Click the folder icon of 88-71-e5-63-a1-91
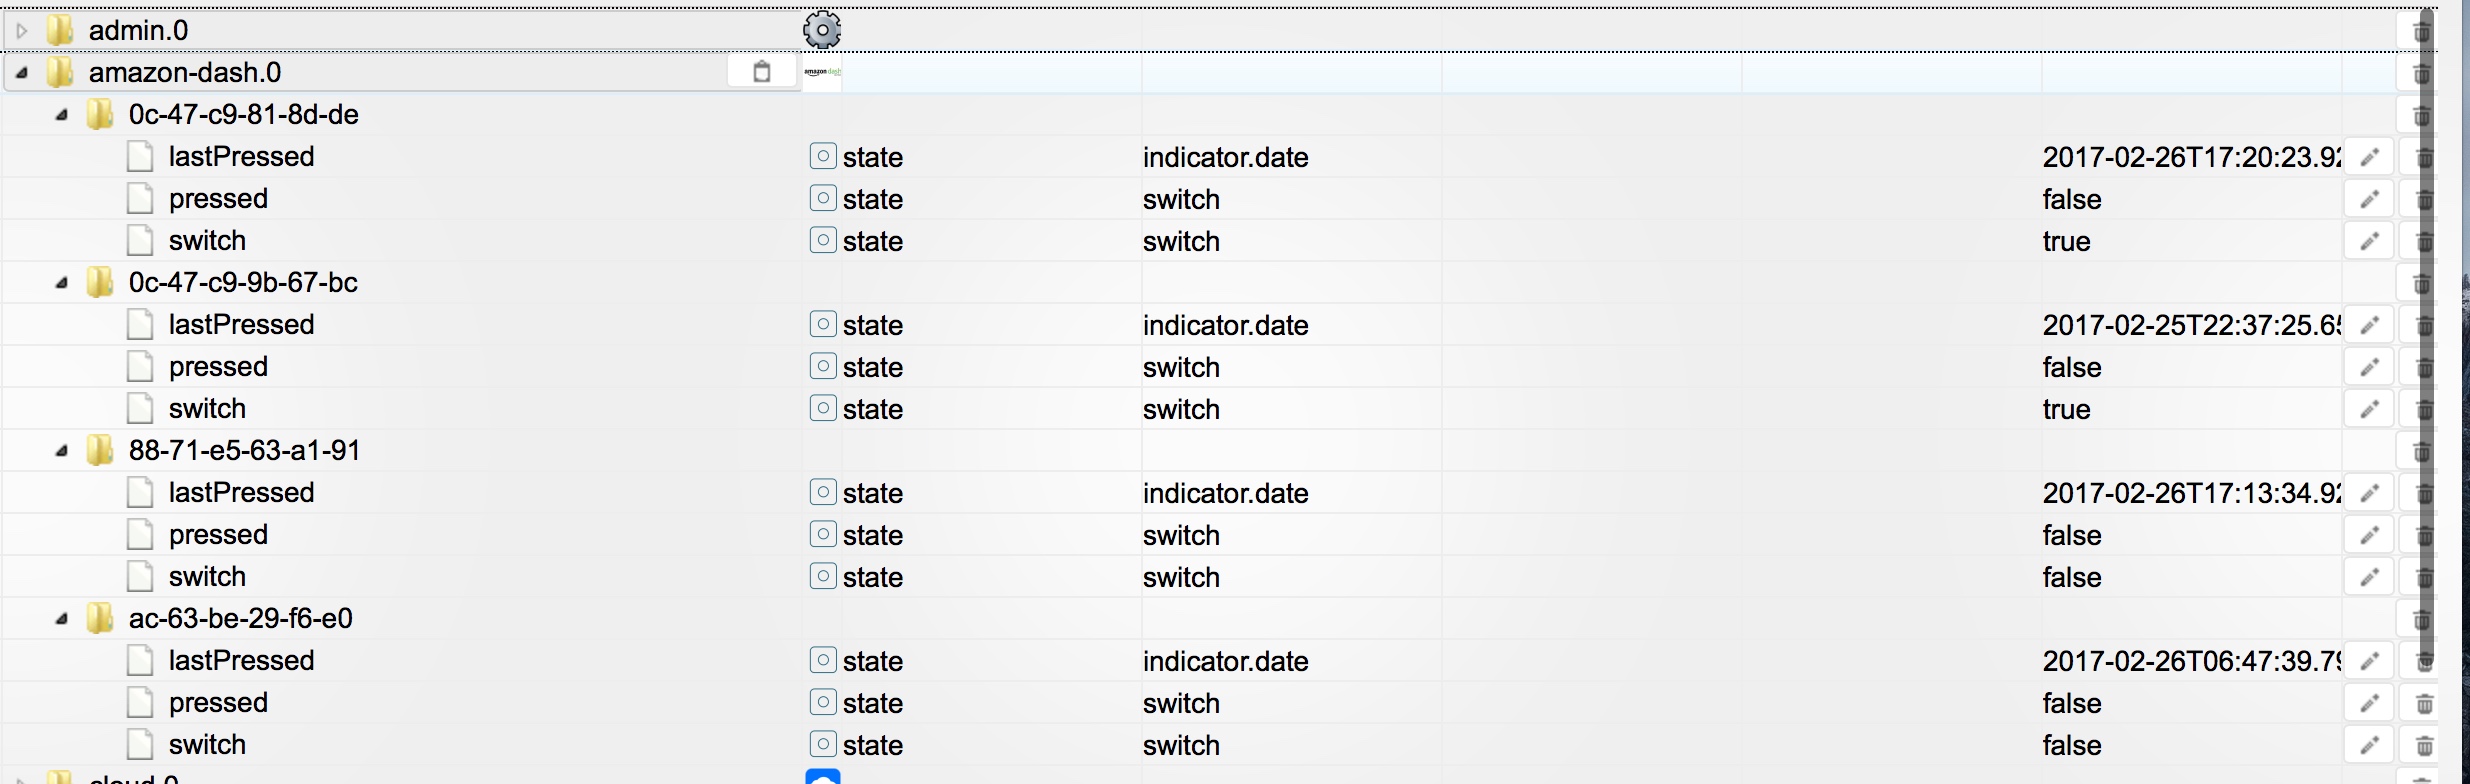Screen dimensions: 2470x784 point(100,450)
